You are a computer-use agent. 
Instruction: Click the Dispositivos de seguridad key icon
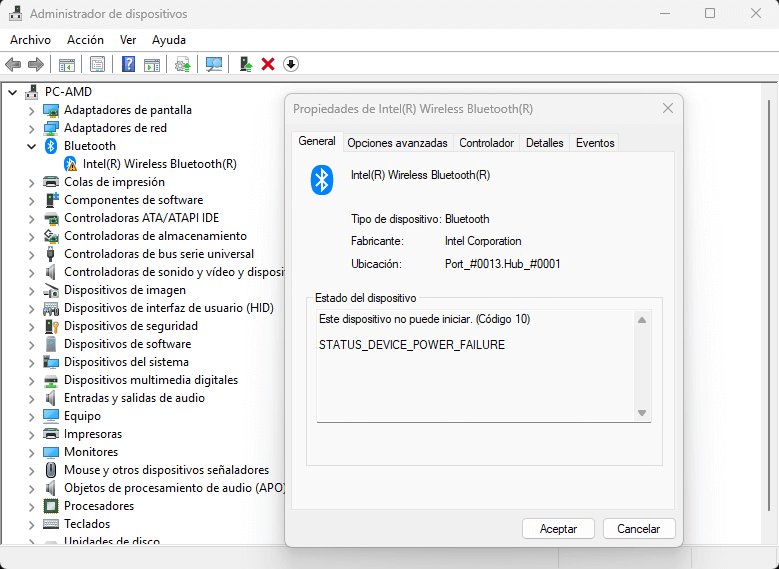click(x=51, y=326)
